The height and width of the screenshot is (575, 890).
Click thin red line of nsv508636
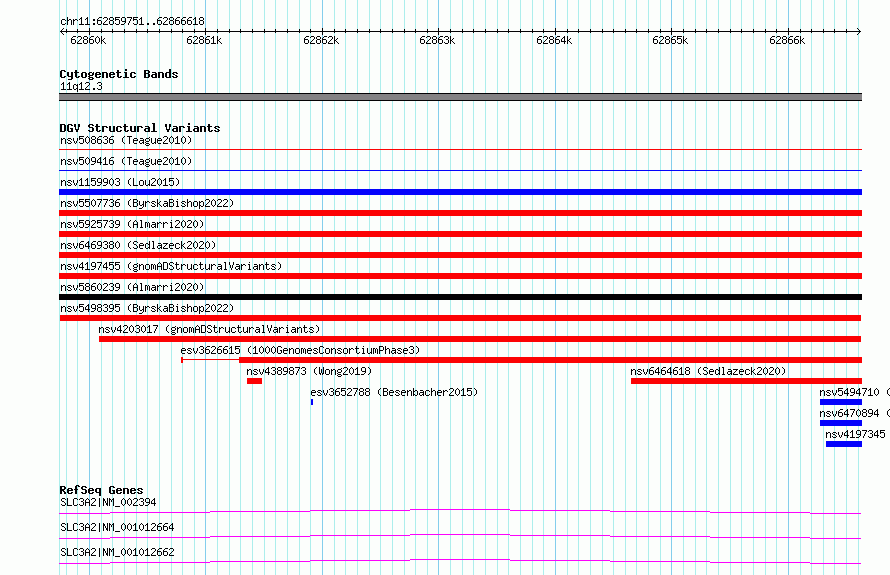click(x=460, y=150)
